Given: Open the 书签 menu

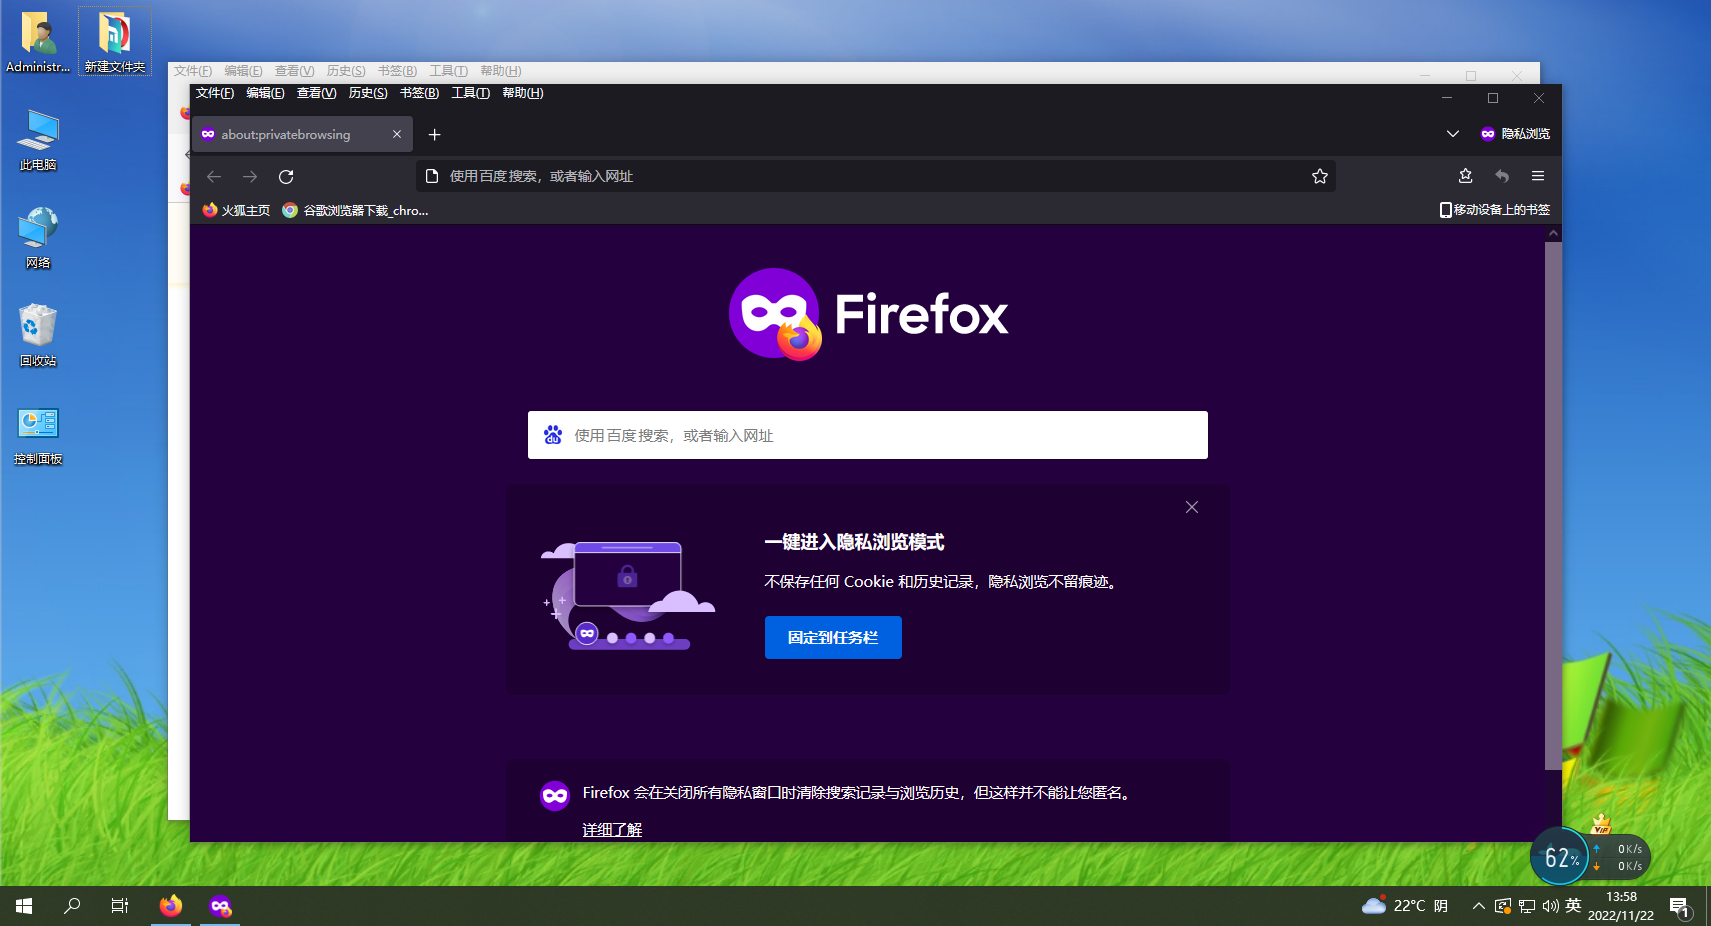Looking at the screenshot, I should coord(419,93).
